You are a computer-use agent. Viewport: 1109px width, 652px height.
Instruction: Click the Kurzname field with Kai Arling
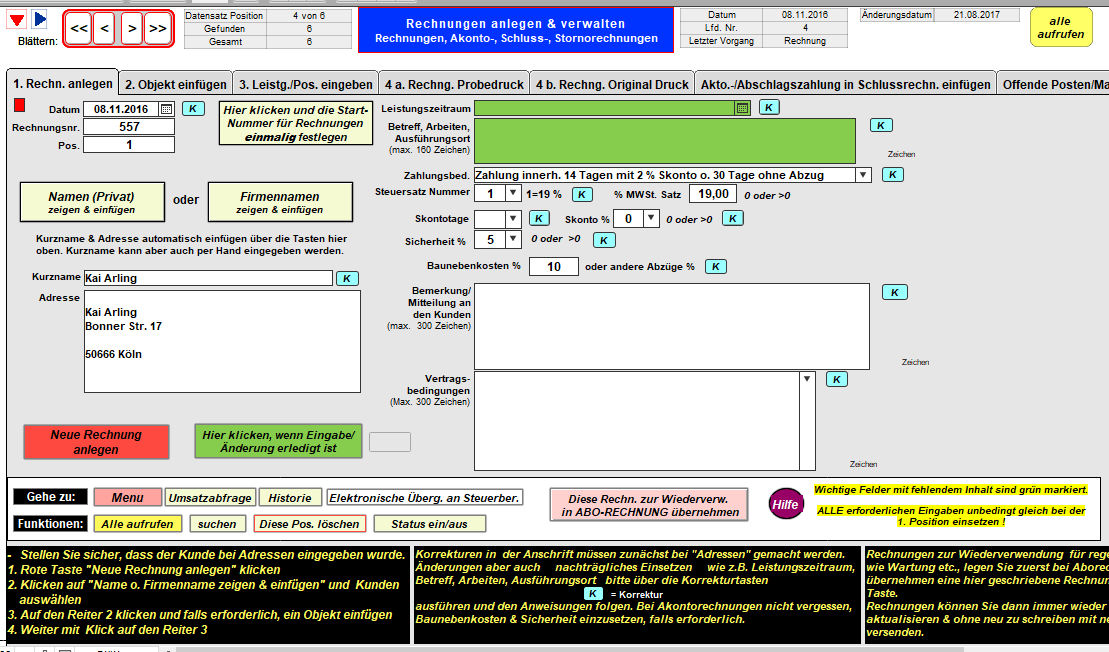208,278
